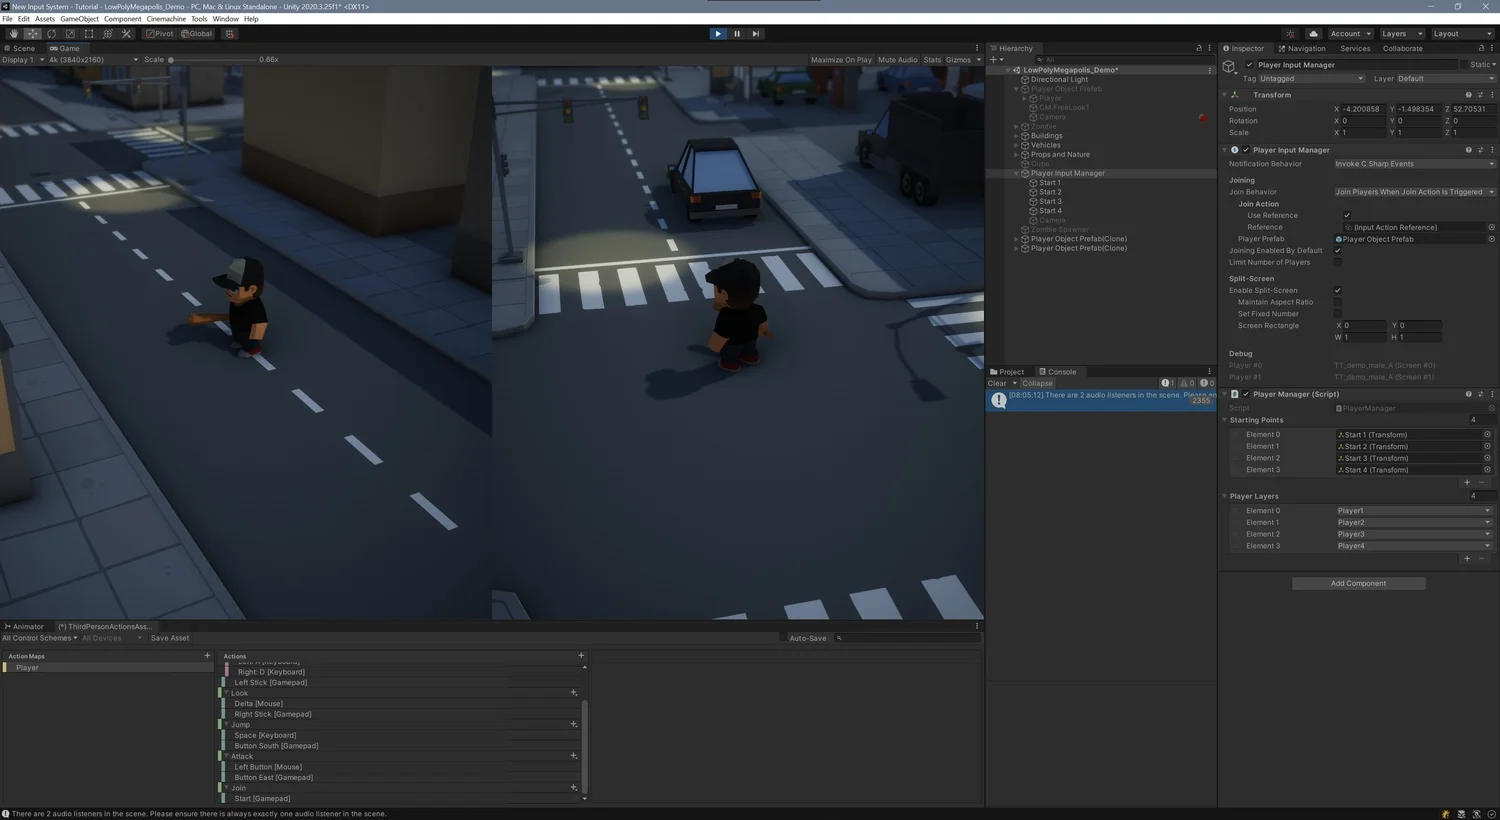Open the Notification Behavior dropdown
Image resolution: width=1500 pixels, height=820 pixels.
tap(1413, 163)
